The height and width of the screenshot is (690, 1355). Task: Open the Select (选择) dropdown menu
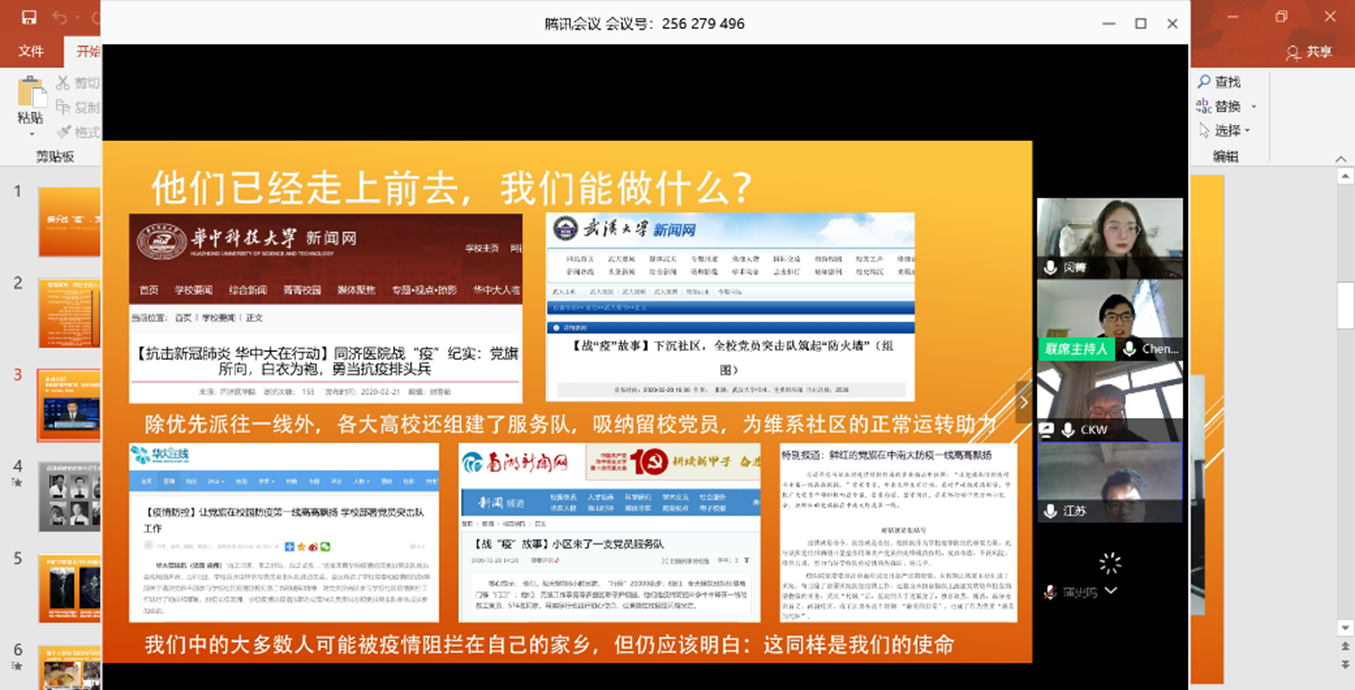1250,131
